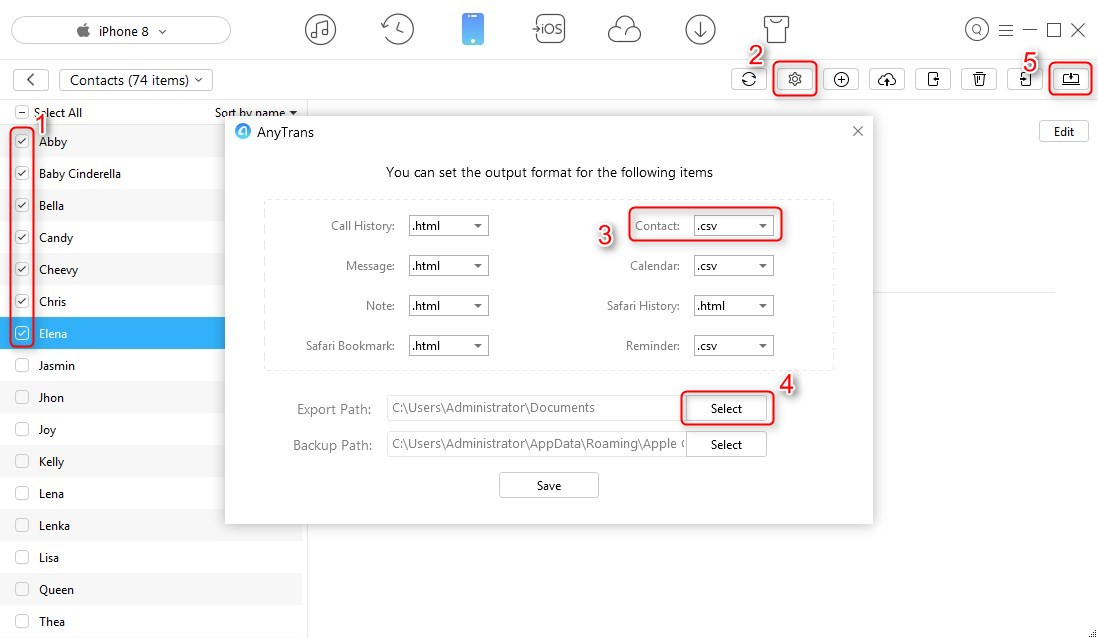Open the iPhone 8 device dropdown
Viewport: 1098px width, 638px height.
(120, 31)
